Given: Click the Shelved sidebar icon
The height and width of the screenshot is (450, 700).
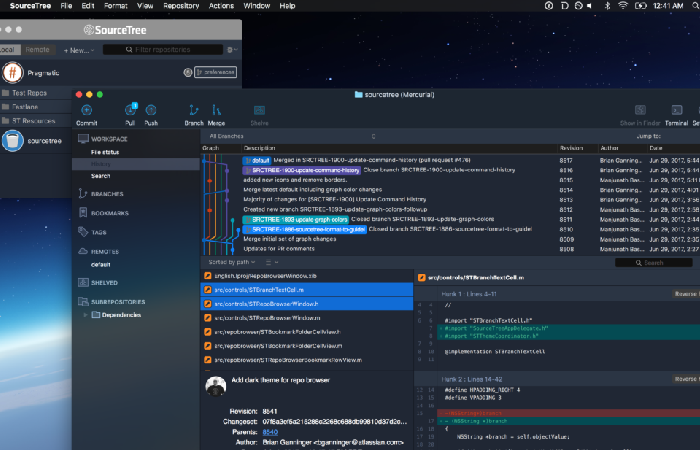Looking at the screenshot, I should tap(83, 282).
